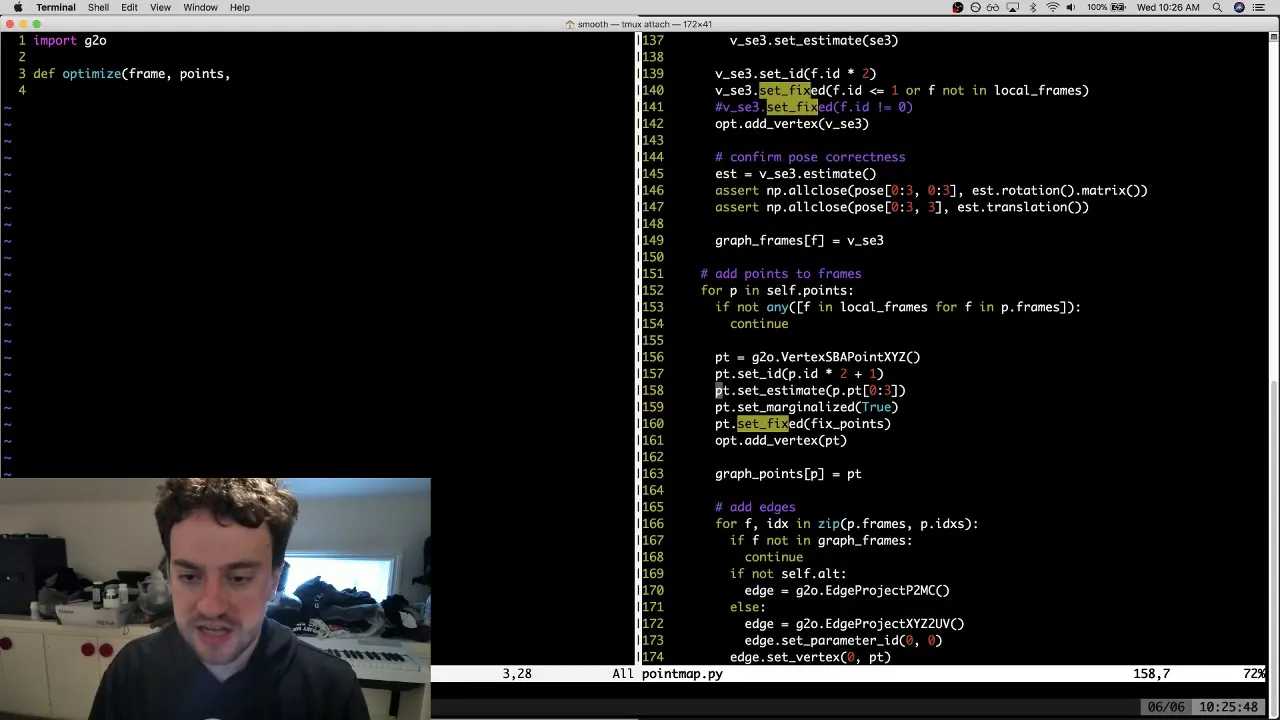Click 'g2o.EdgeProjectXYZ2UV()' on line 172
Screen dimensions: 1280x720
[x=880, y=624]
